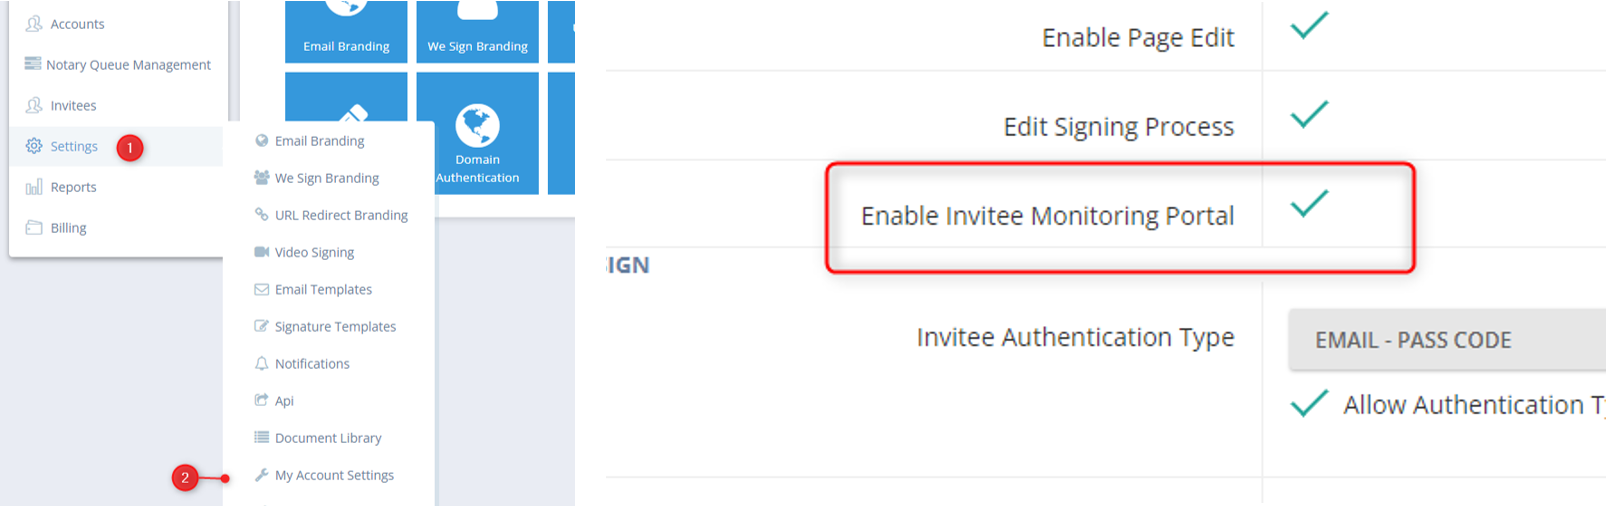Toggle the Allow Authentication checkmark
1606x506 pixels.
point(1308,403)
